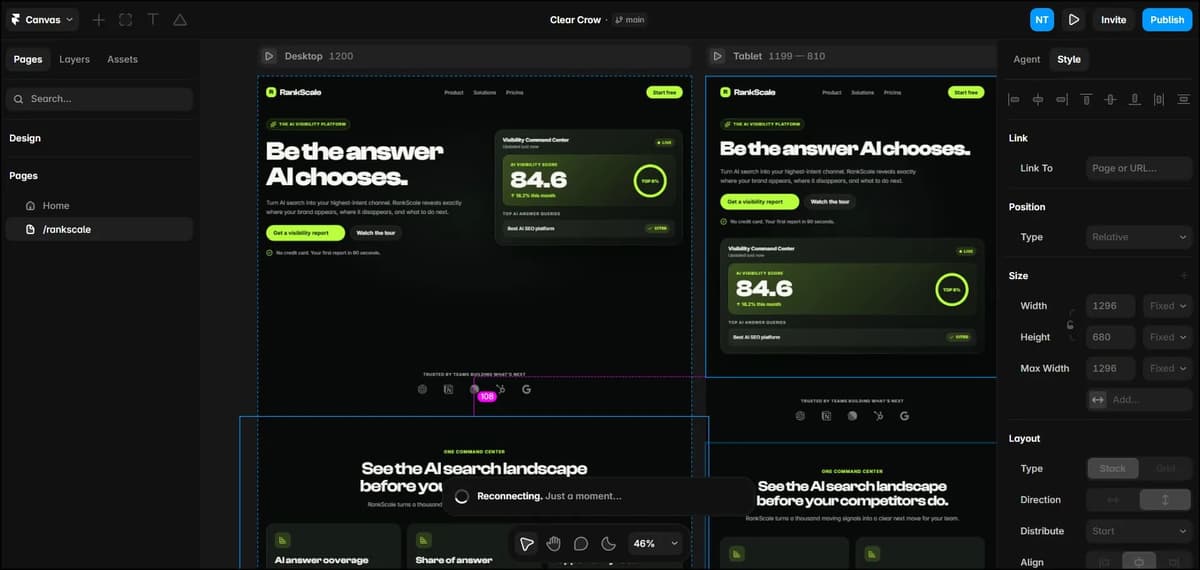Click the green Start free button on Desktop canvas

pos(664,92)
